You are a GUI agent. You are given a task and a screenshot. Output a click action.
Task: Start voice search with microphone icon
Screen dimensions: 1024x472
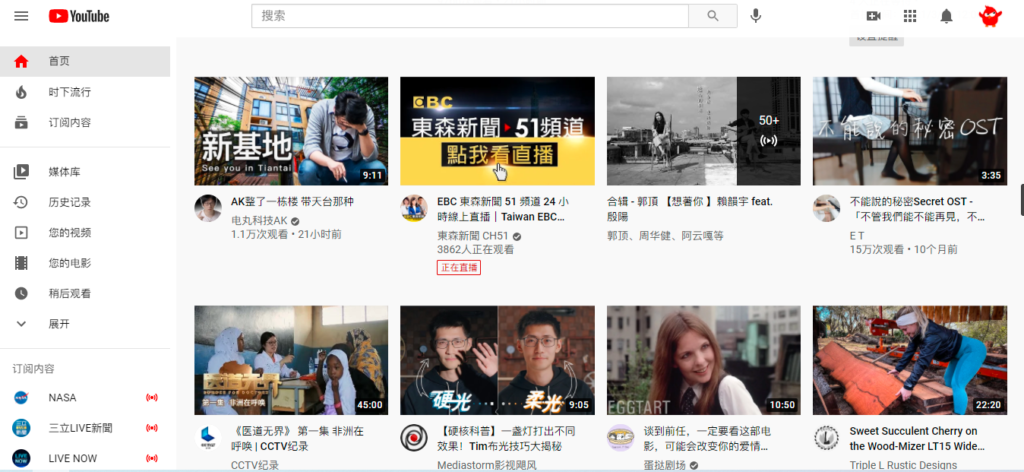[756, 16]
